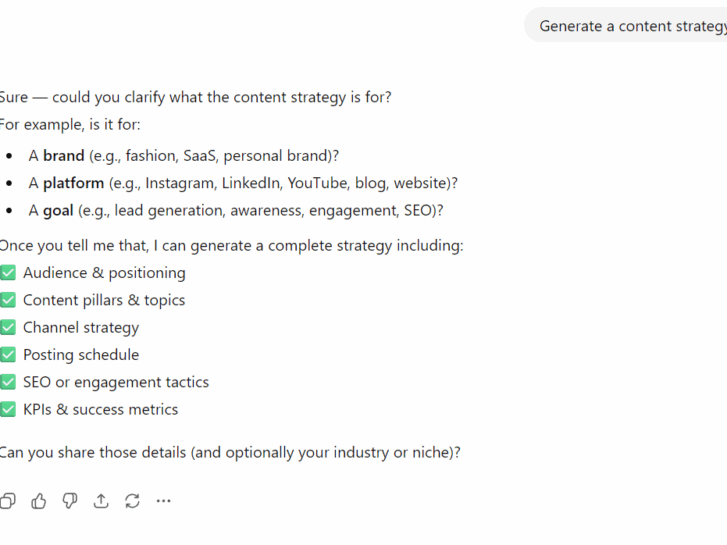
Task: Click the green check beside Audience & positioning
Action: click(8, 273)
